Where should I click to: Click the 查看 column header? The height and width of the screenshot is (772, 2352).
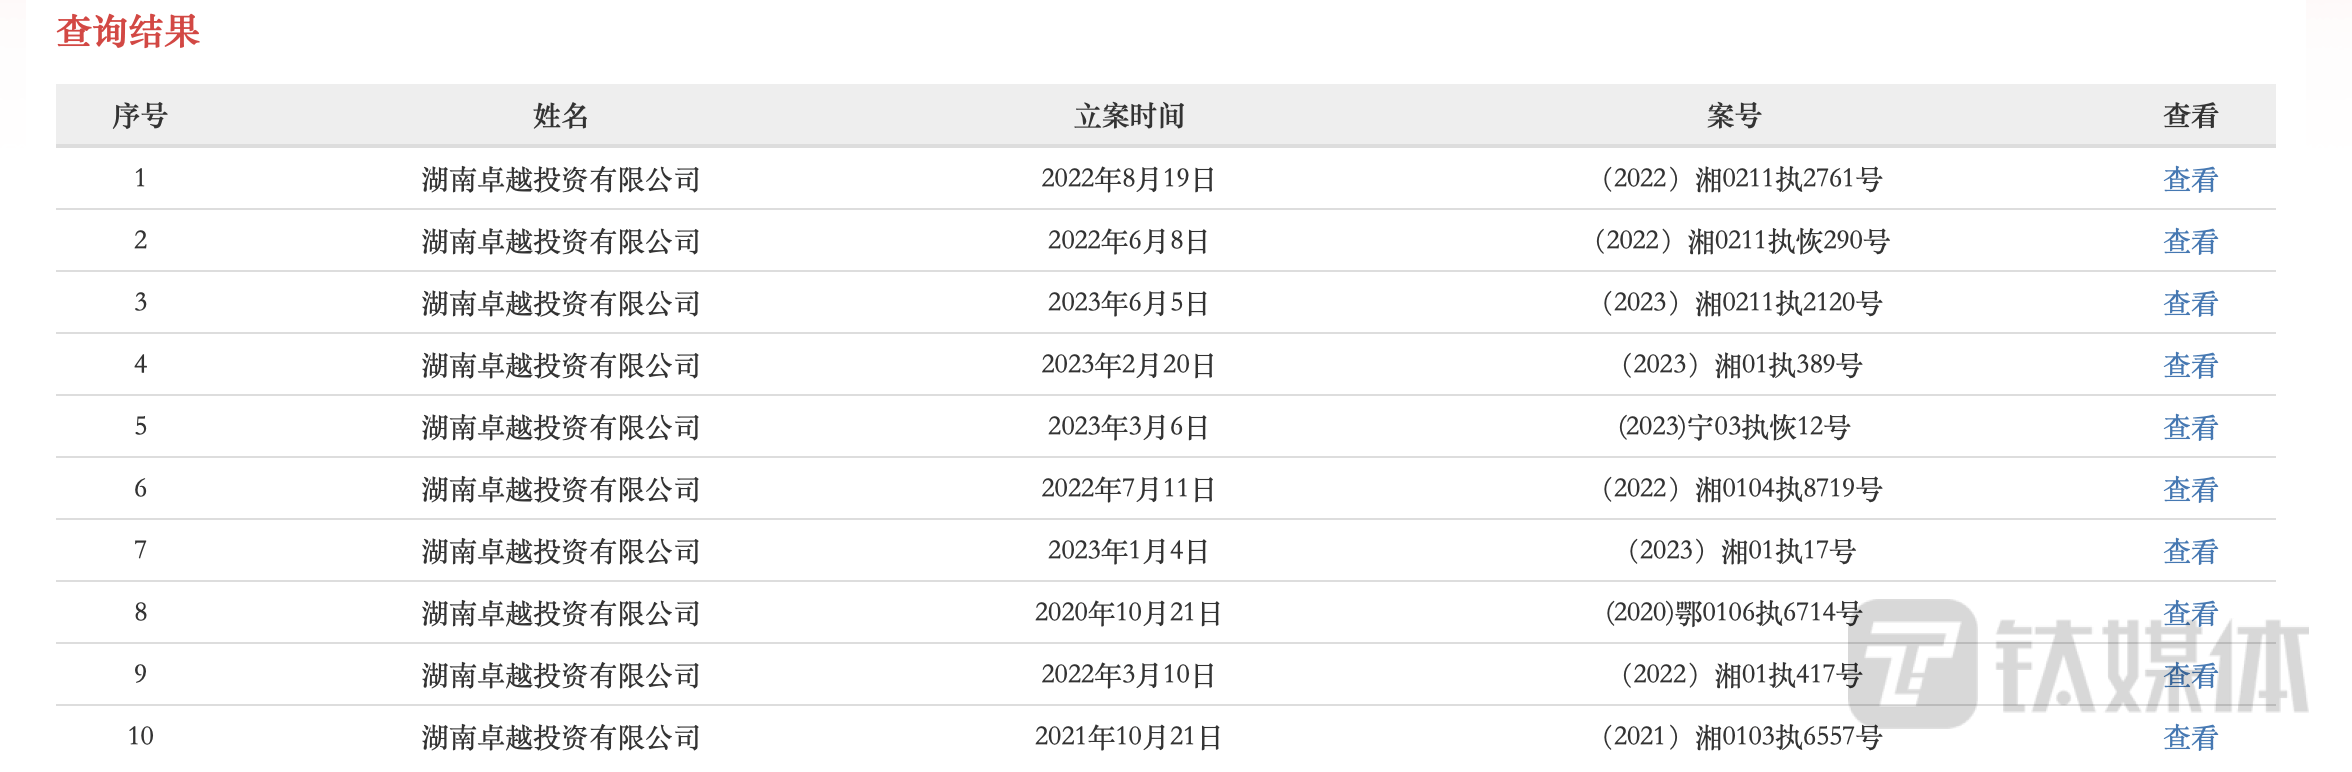point(2190,116)
